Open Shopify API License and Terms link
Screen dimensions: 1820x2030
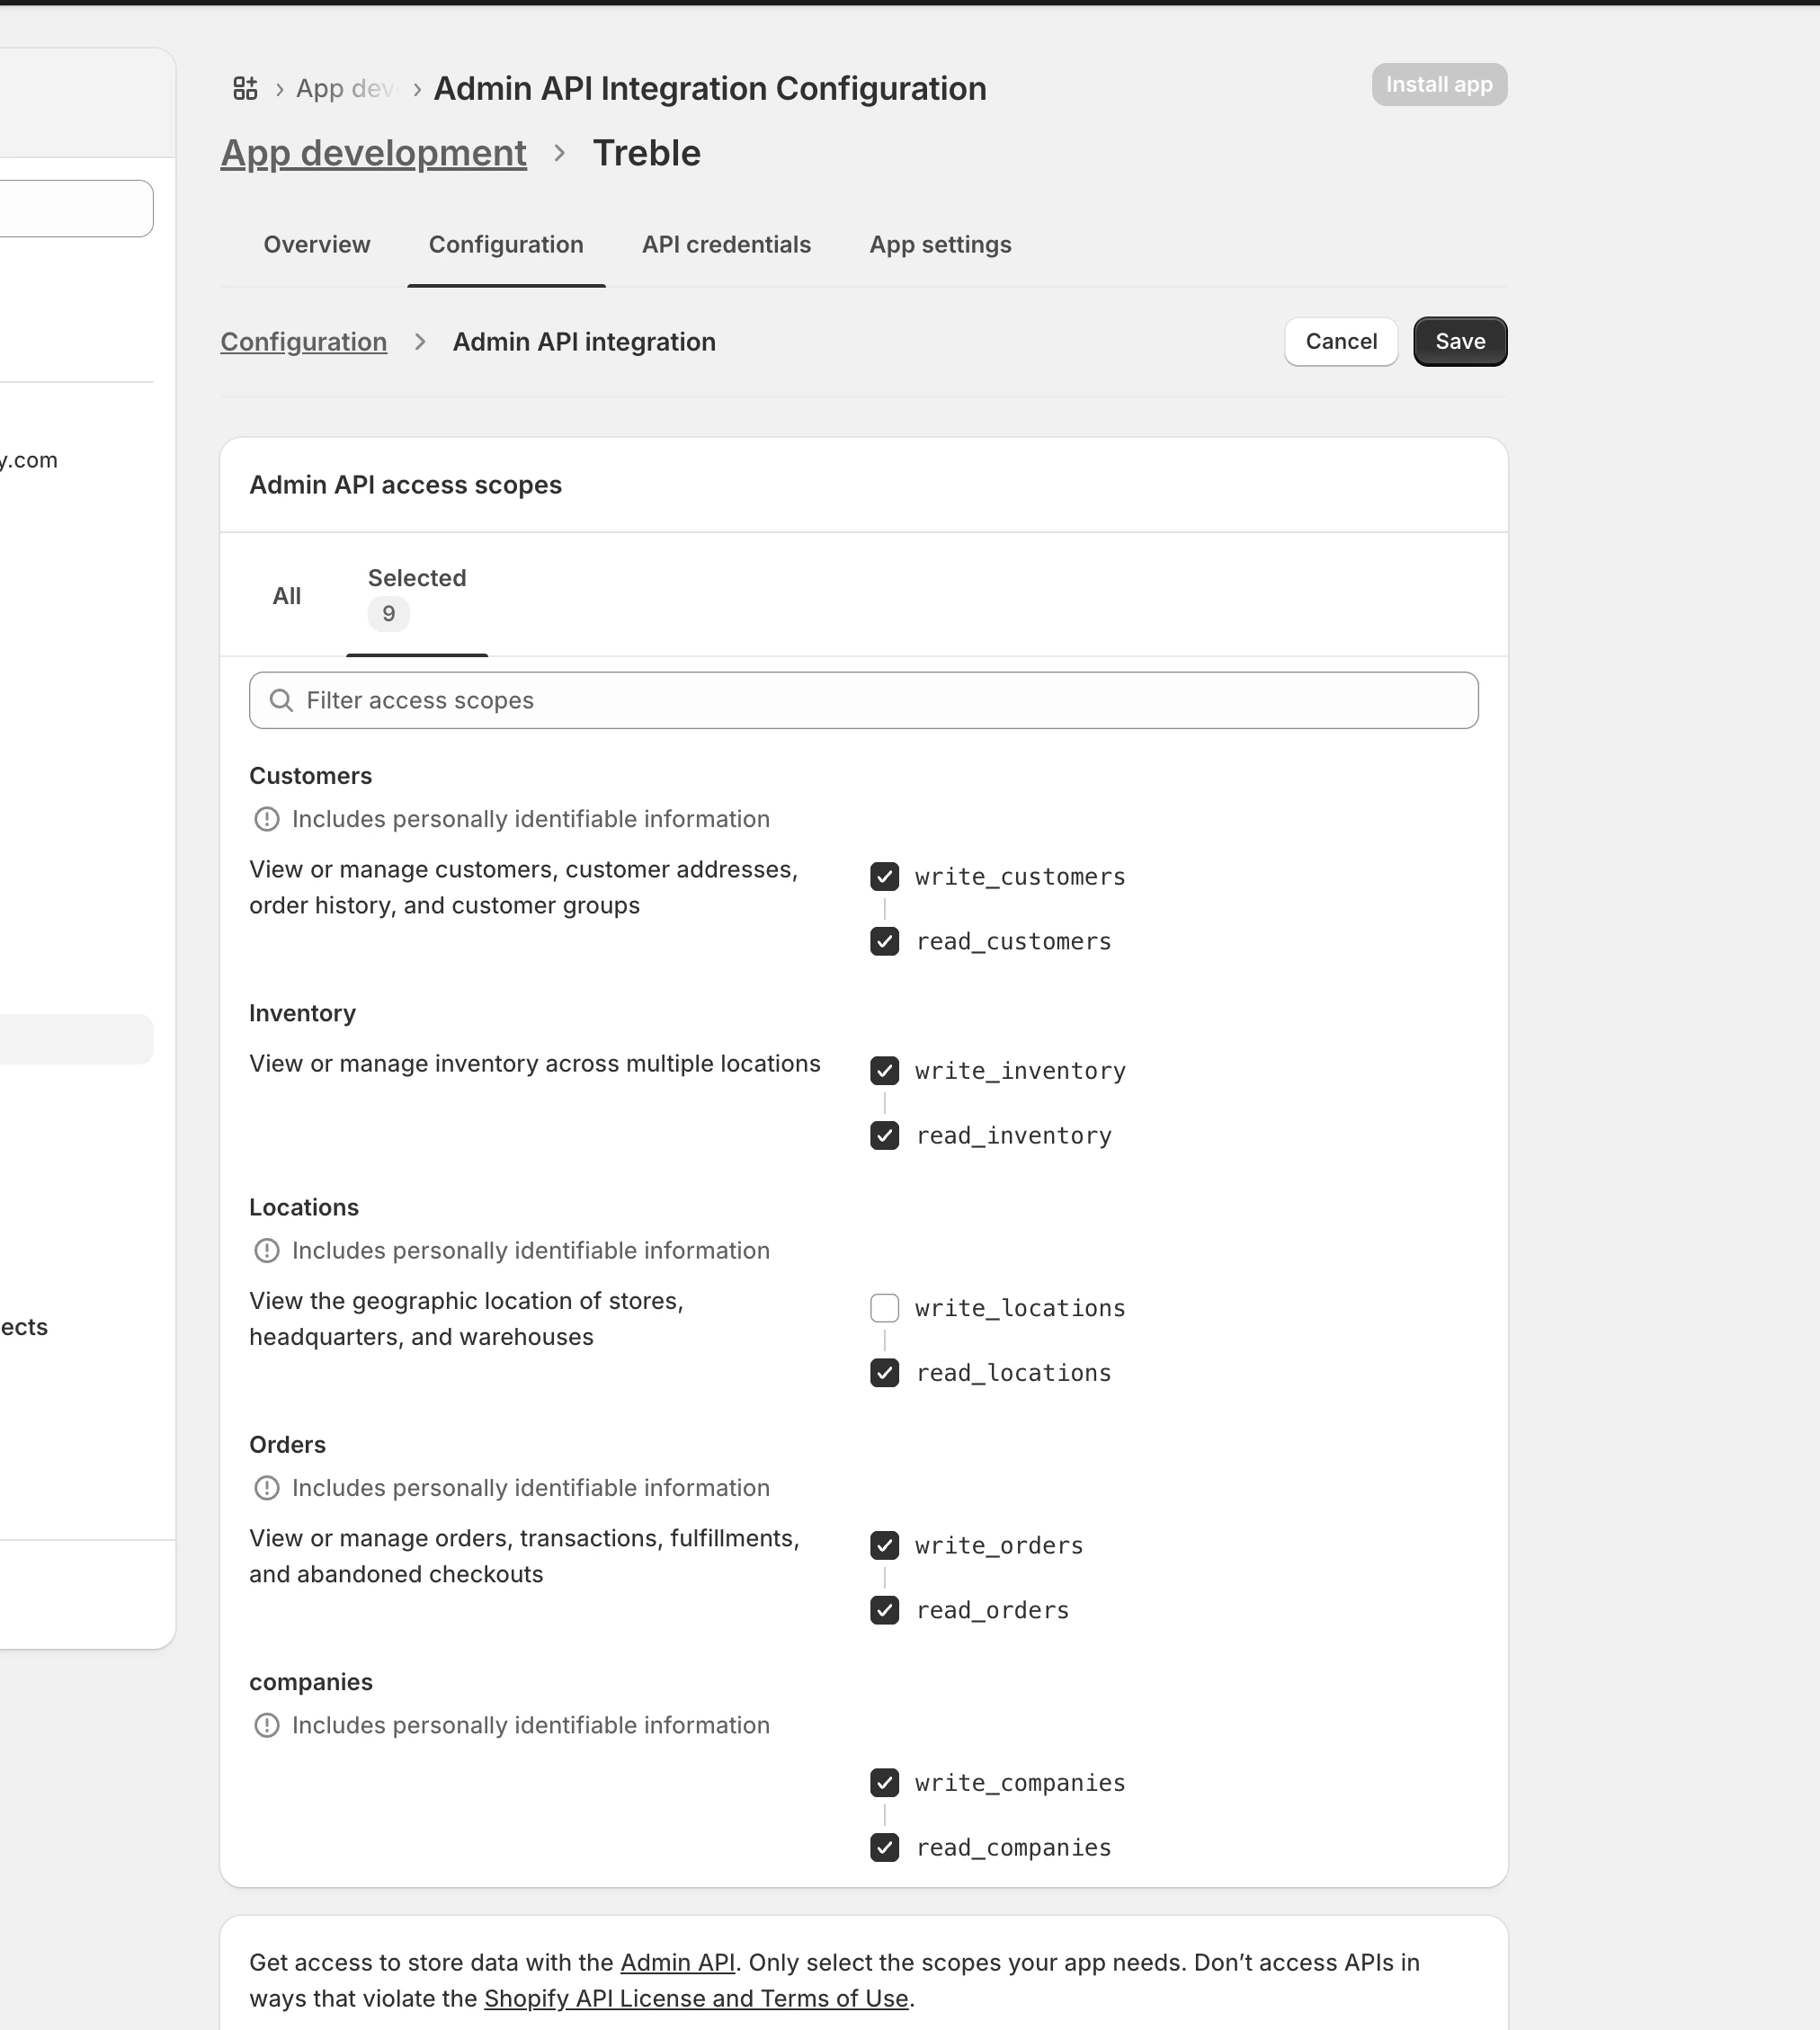point(696,1998)
